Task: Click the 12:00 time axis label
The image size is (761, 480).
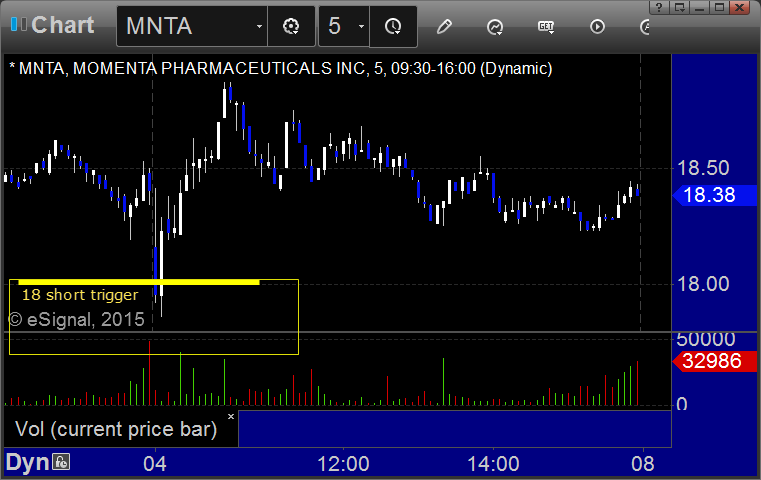Action: [x=343, y=464]
